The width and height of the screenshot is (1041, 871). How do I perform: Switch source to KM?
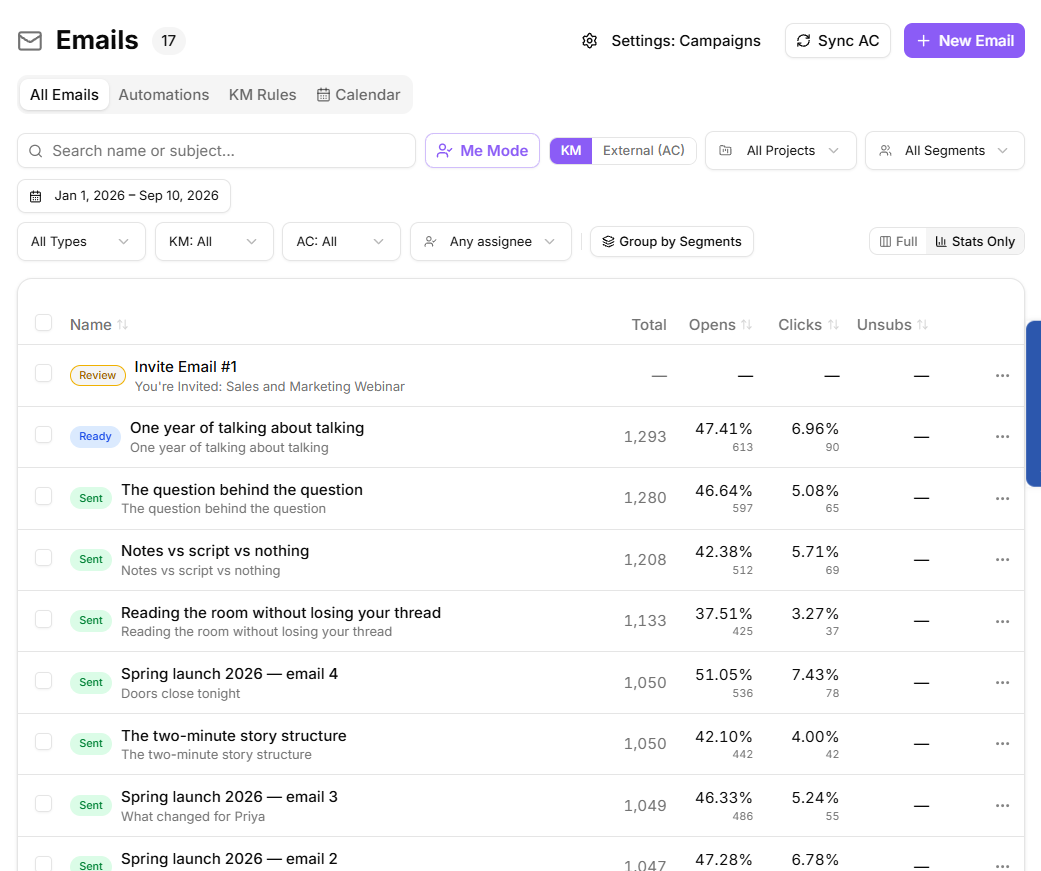[571, 151]
